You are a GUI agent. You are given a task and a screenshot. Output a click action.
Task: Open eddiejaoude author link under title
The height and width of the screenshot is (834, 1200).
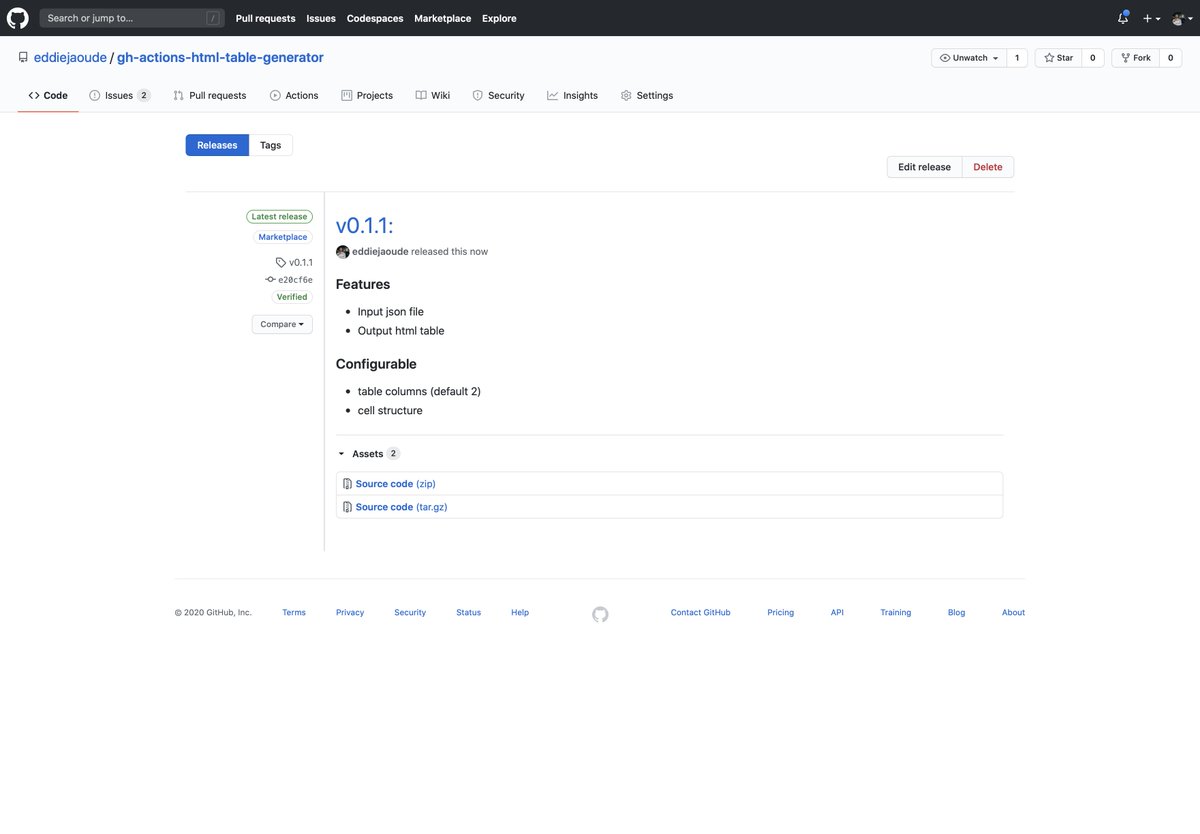coord(380,252)
